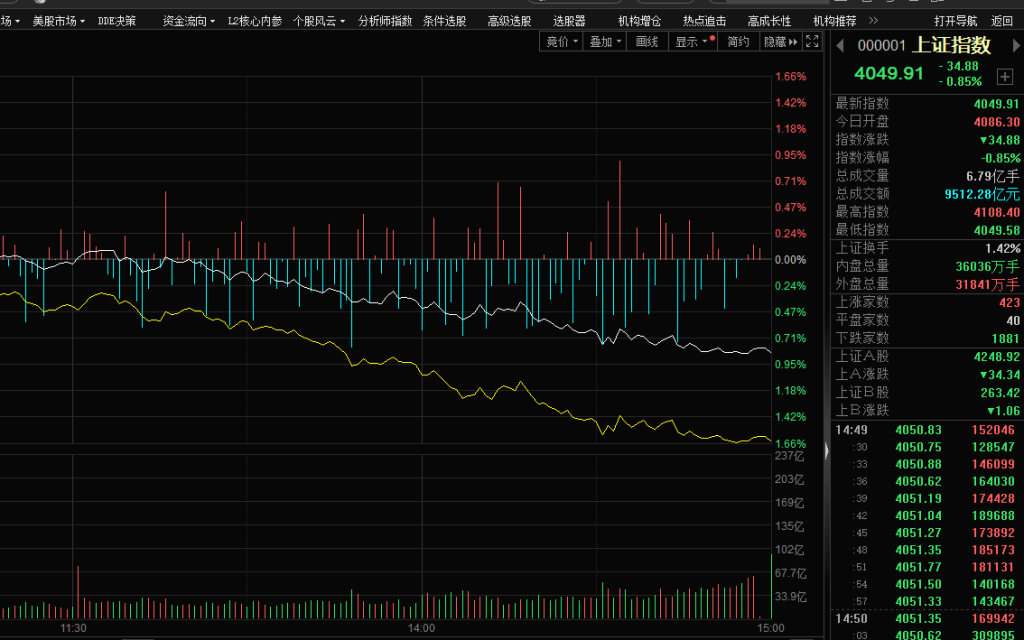
Task: Go to previous stock with left arrow
Action: [x=839, y=46]
